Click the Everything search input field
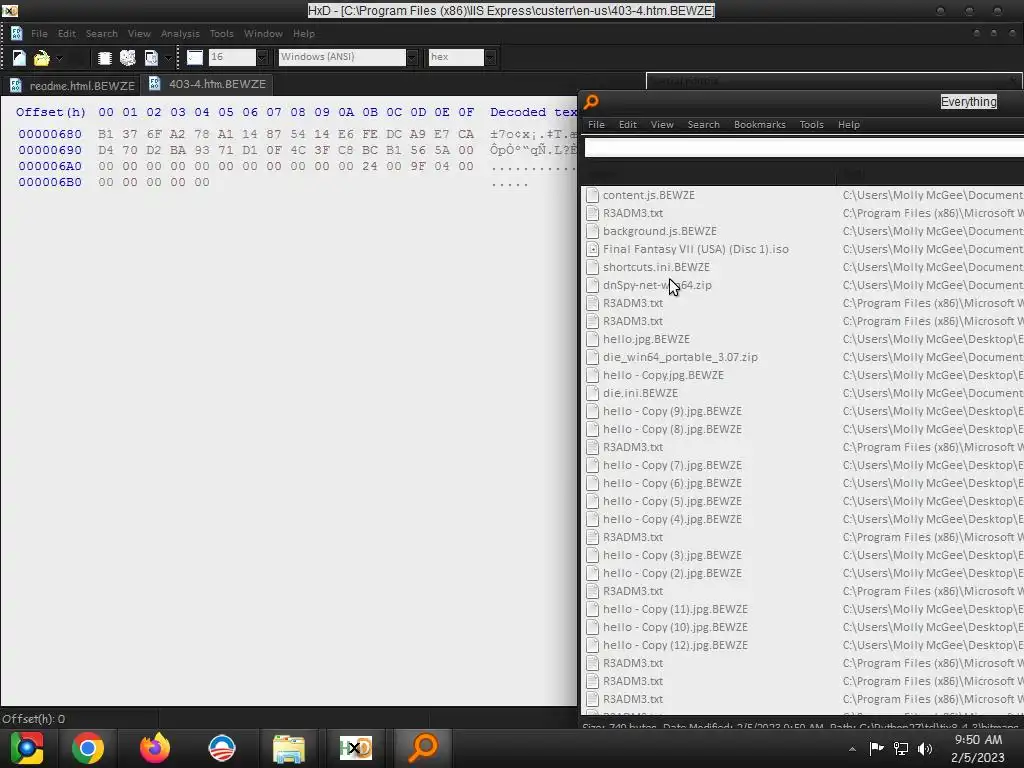 click(804, 148)
